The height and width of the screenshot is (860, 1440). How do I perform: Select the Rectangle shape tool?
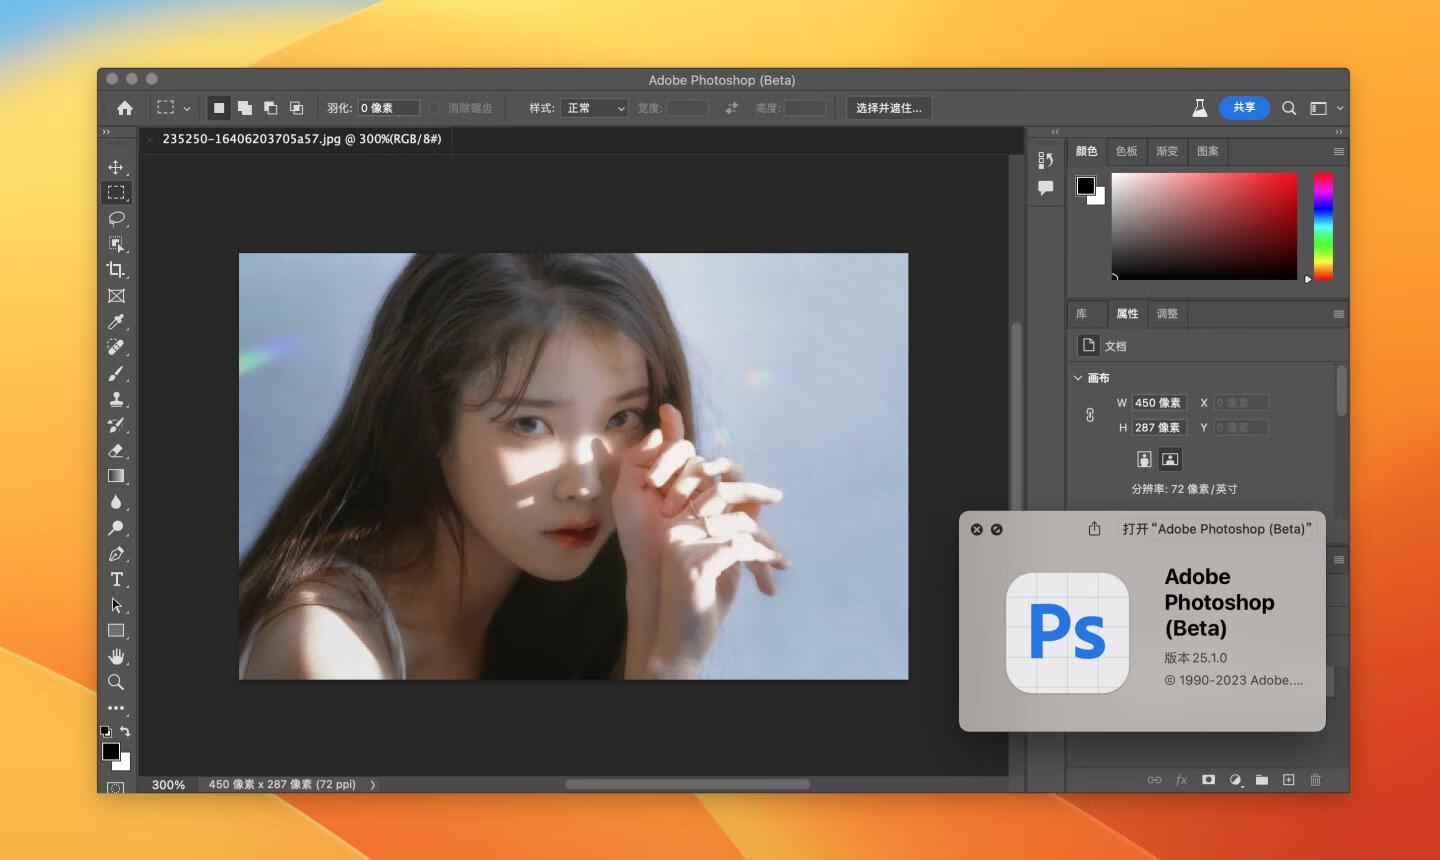pos(116,631)
